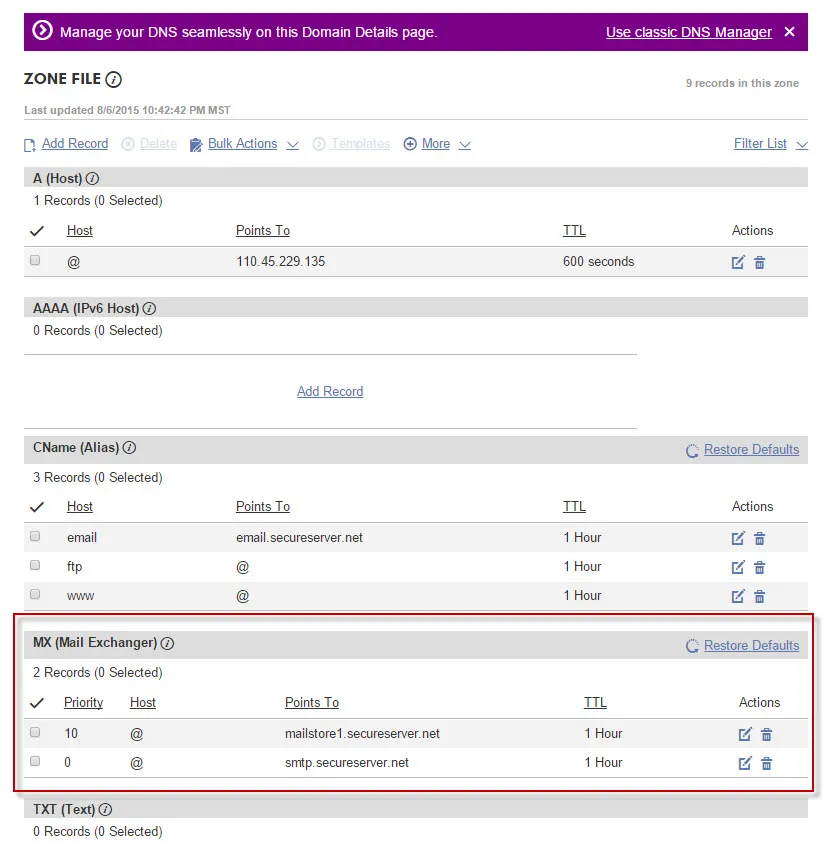Open the Bulk Actions dropdown
This screenshot has width=823, height=843.
(x=243, y=144)
